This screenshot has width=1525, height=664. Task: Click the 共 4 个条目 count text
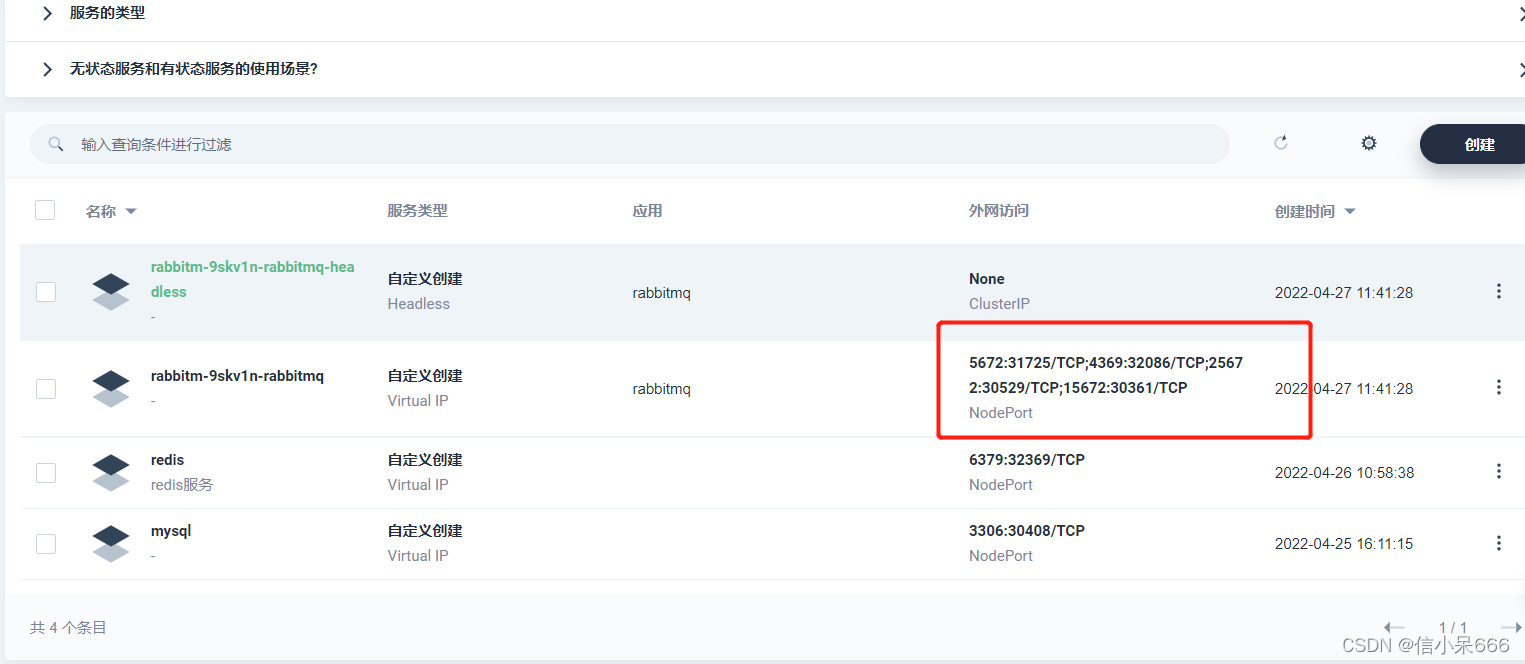click(x=68, y=628)
